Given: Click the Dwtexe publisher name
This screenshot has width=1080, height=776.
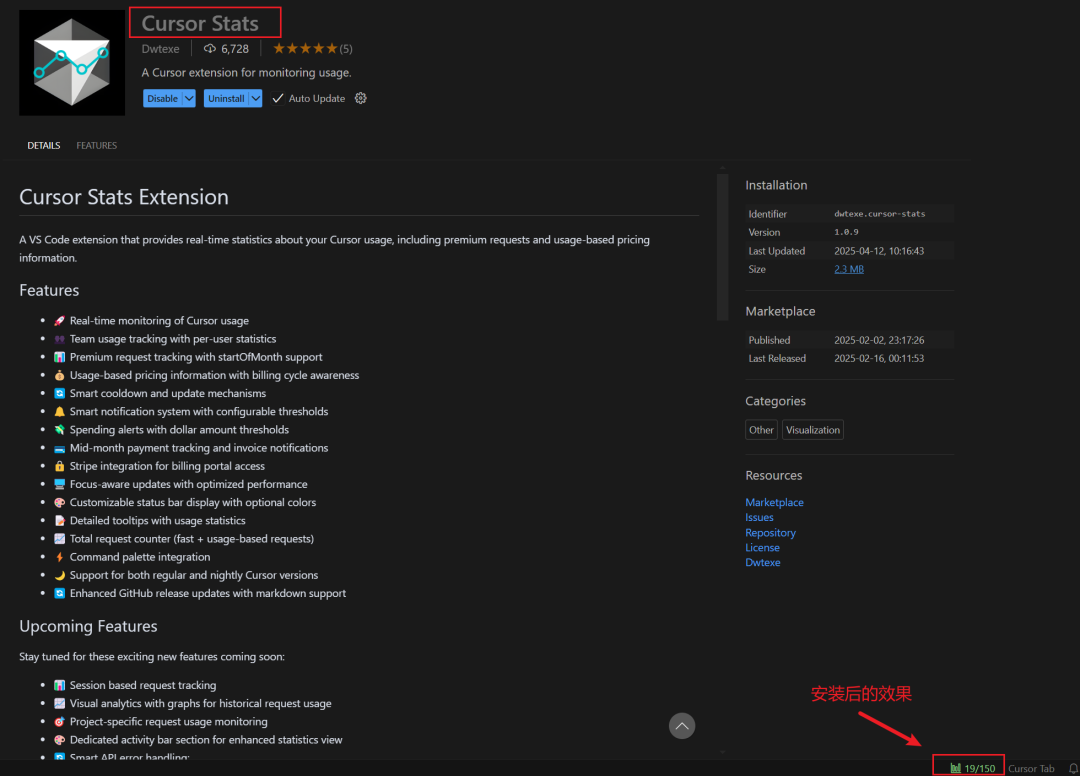Looking at the screenshot, I should [x=160, y=49].
